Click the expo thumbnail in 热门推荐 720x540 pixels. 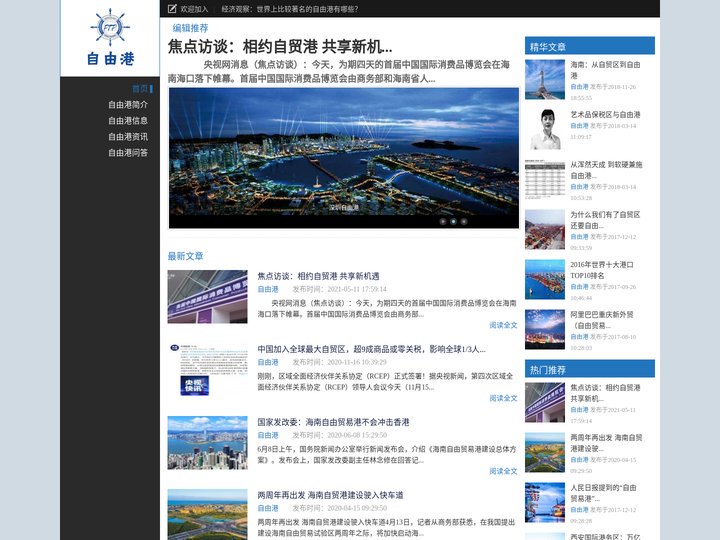[x=545, y=403]
